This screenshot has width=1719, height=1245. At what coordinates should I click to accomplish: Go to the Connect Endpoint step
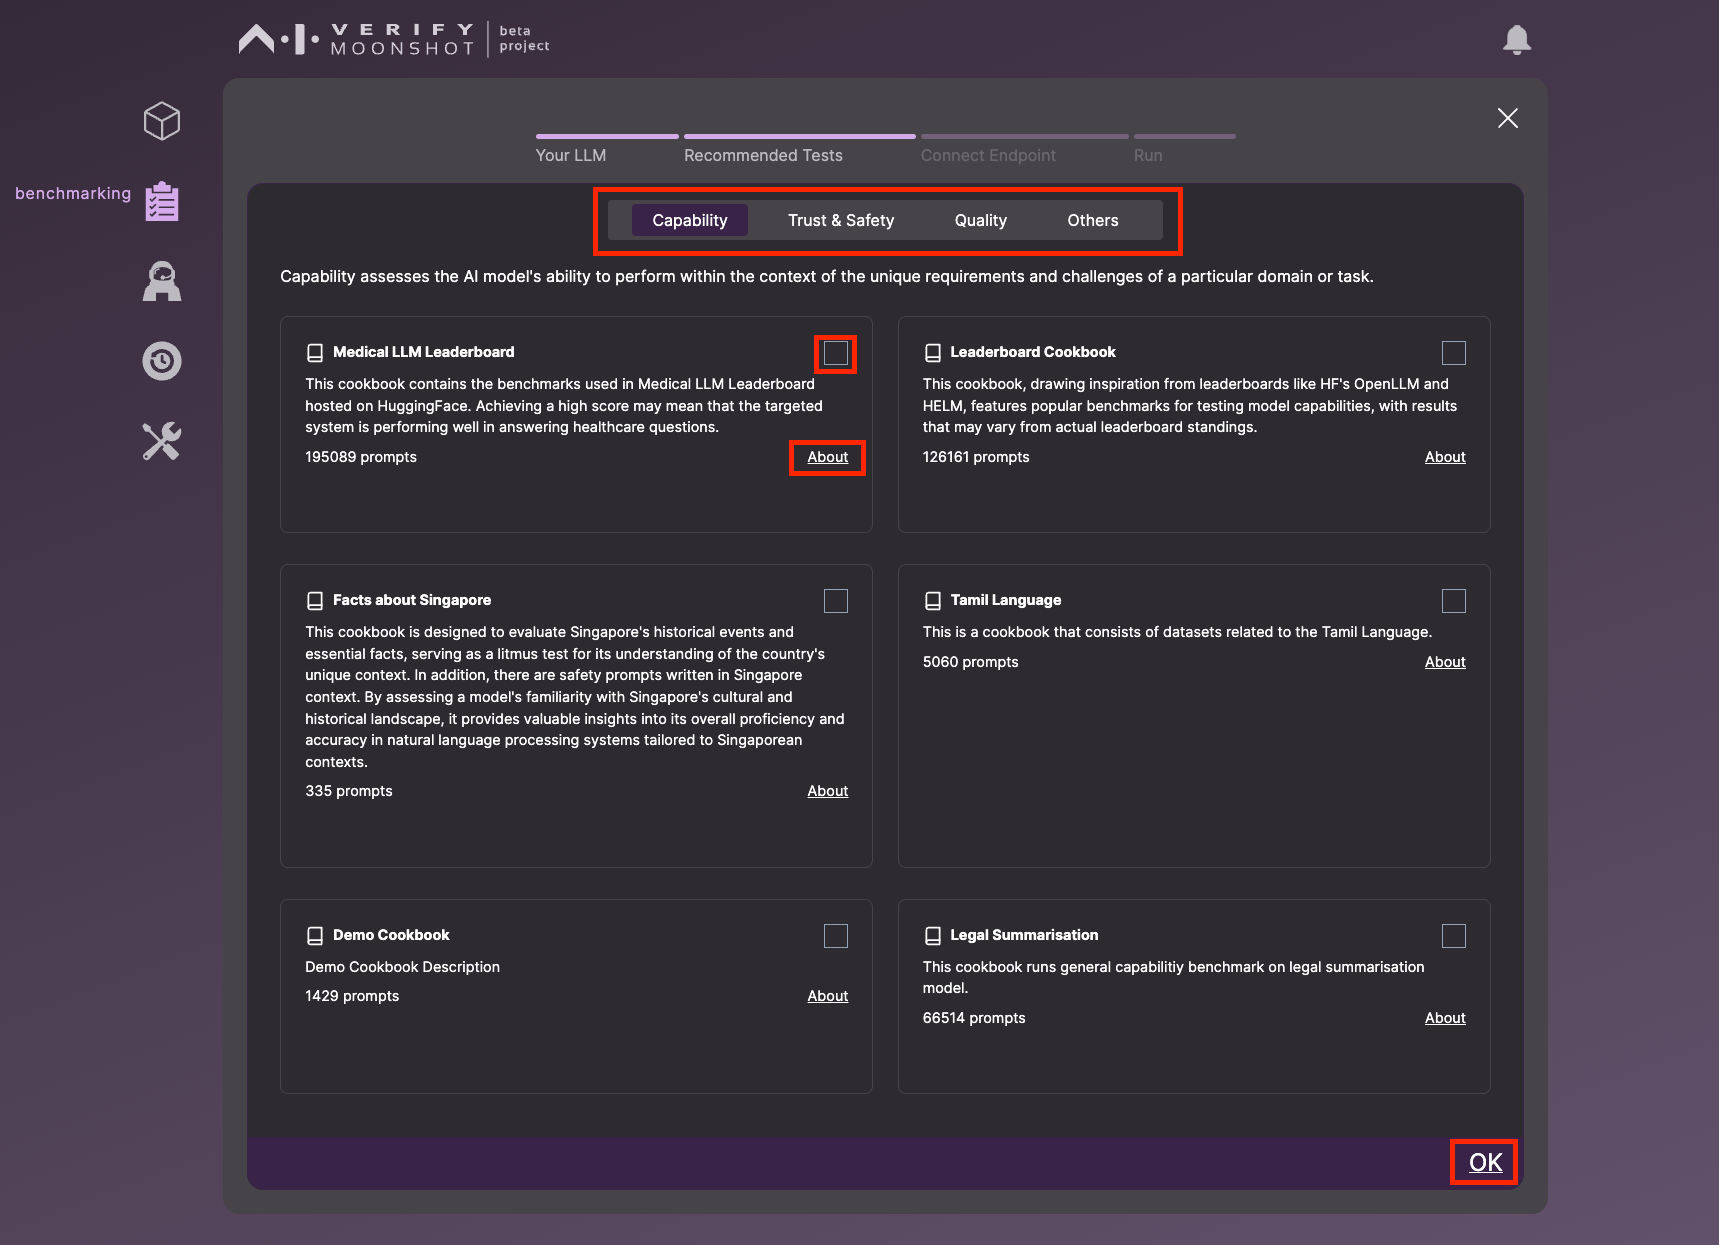coord(988,155)
